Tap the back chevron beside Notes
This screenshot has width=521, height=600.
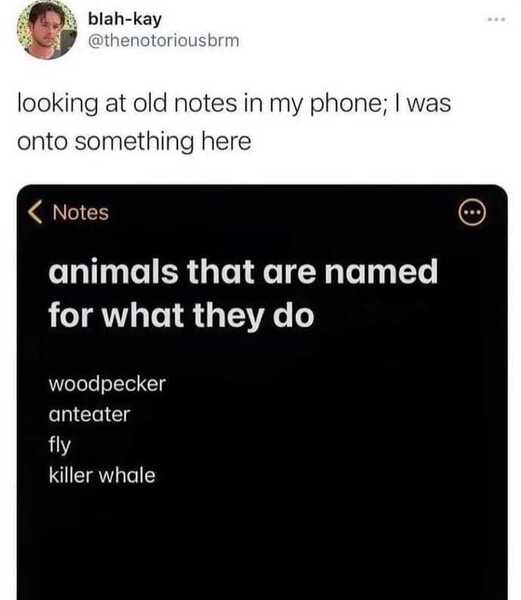(35, 212)
